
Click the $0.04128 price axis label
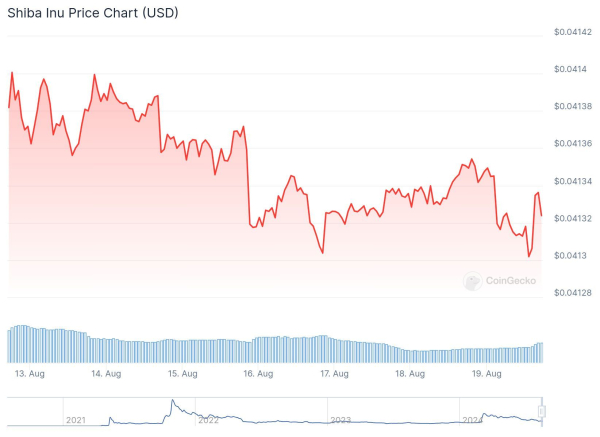573,292
